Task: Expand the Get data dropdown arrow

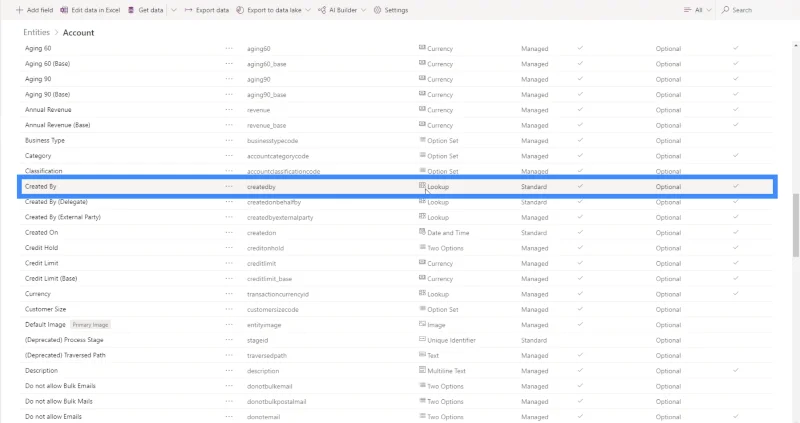Action: pos(173,10)
